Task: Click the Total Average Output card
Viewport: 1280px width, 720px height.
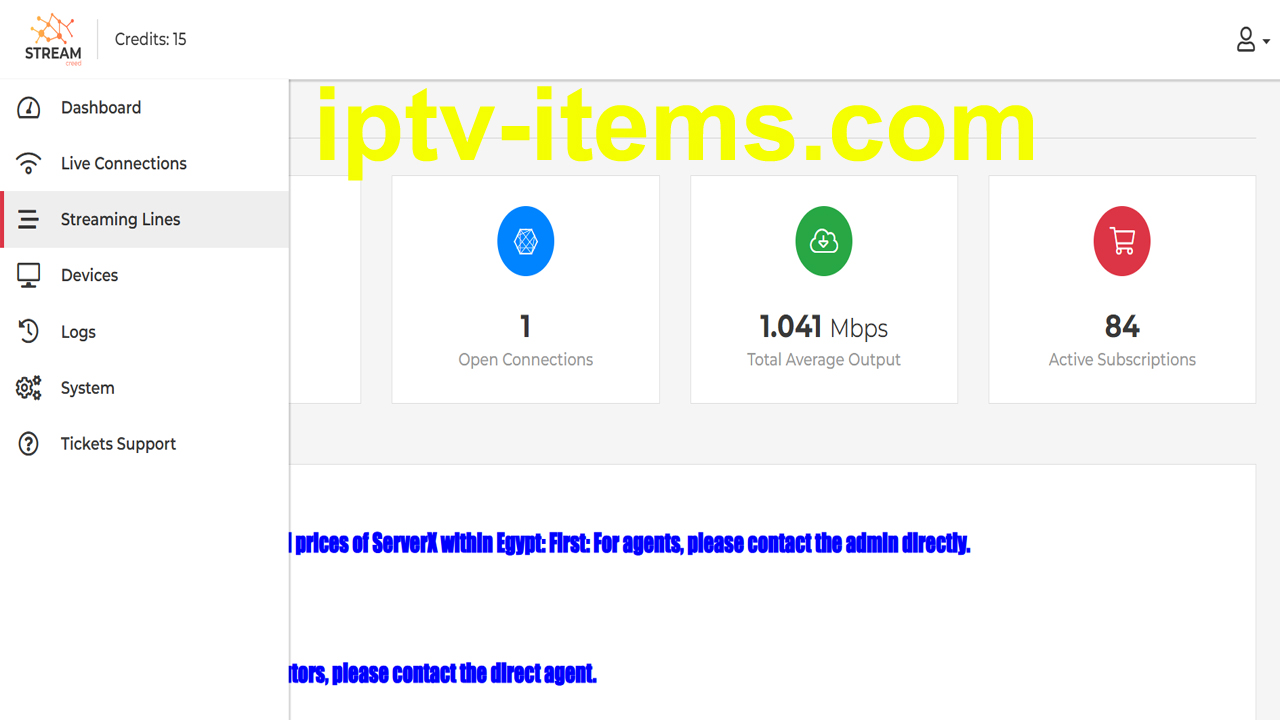Action: tap(824, 290)
